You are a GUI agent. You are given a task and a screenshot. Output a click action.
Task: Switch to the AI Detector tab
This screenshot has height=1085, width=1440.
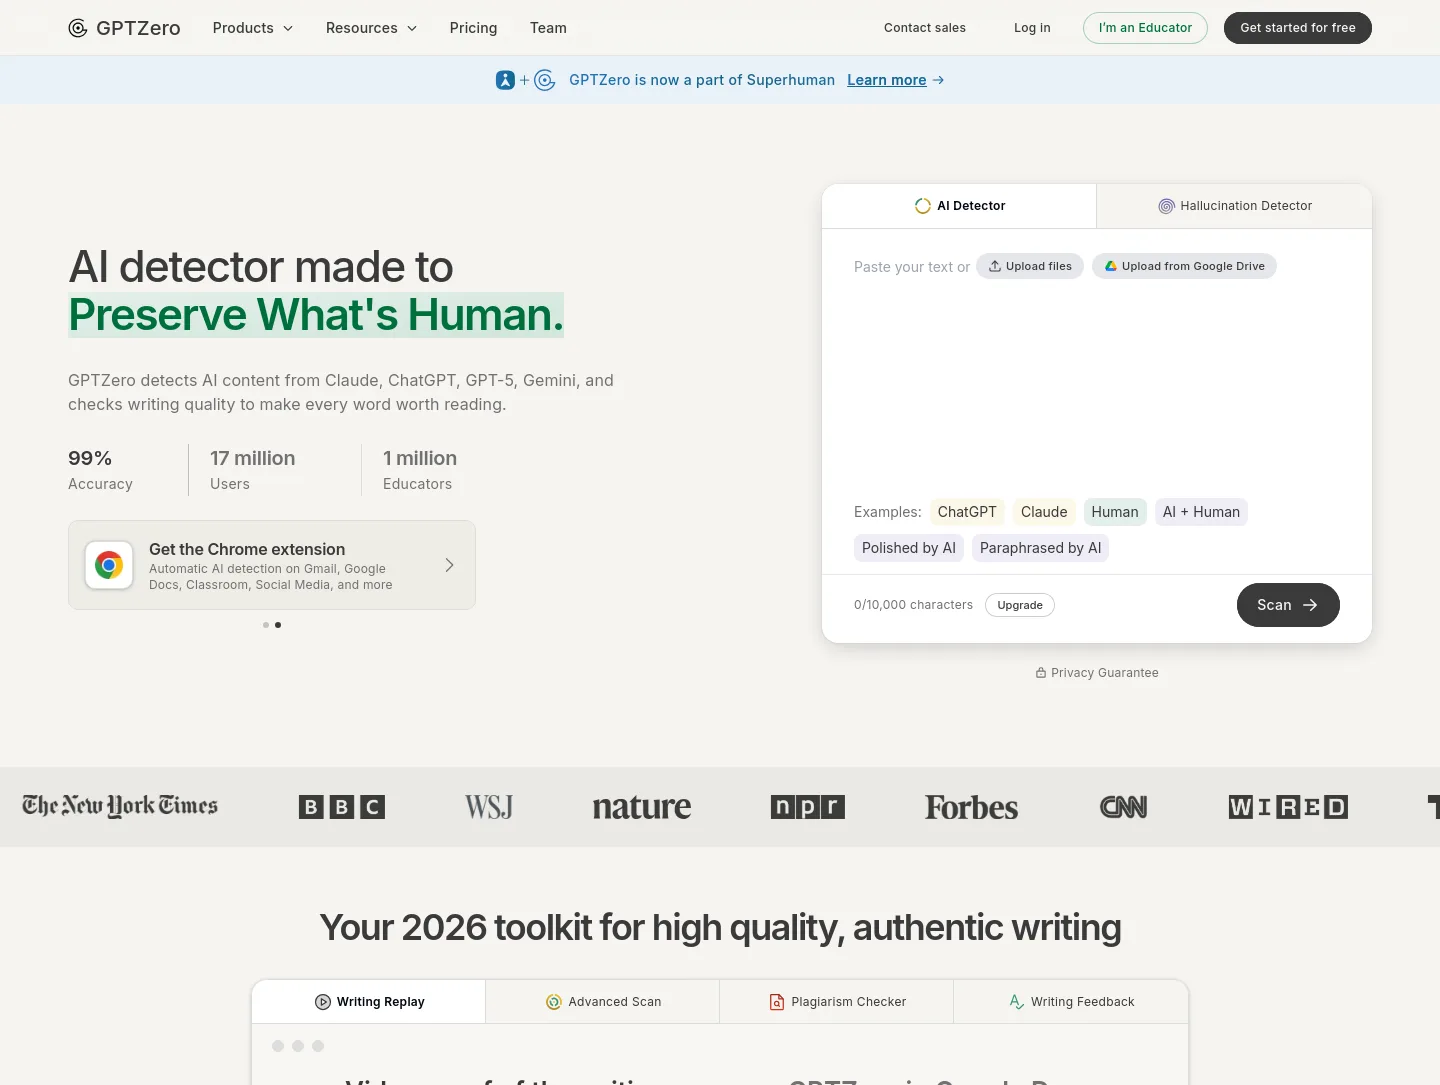[959, 206]
